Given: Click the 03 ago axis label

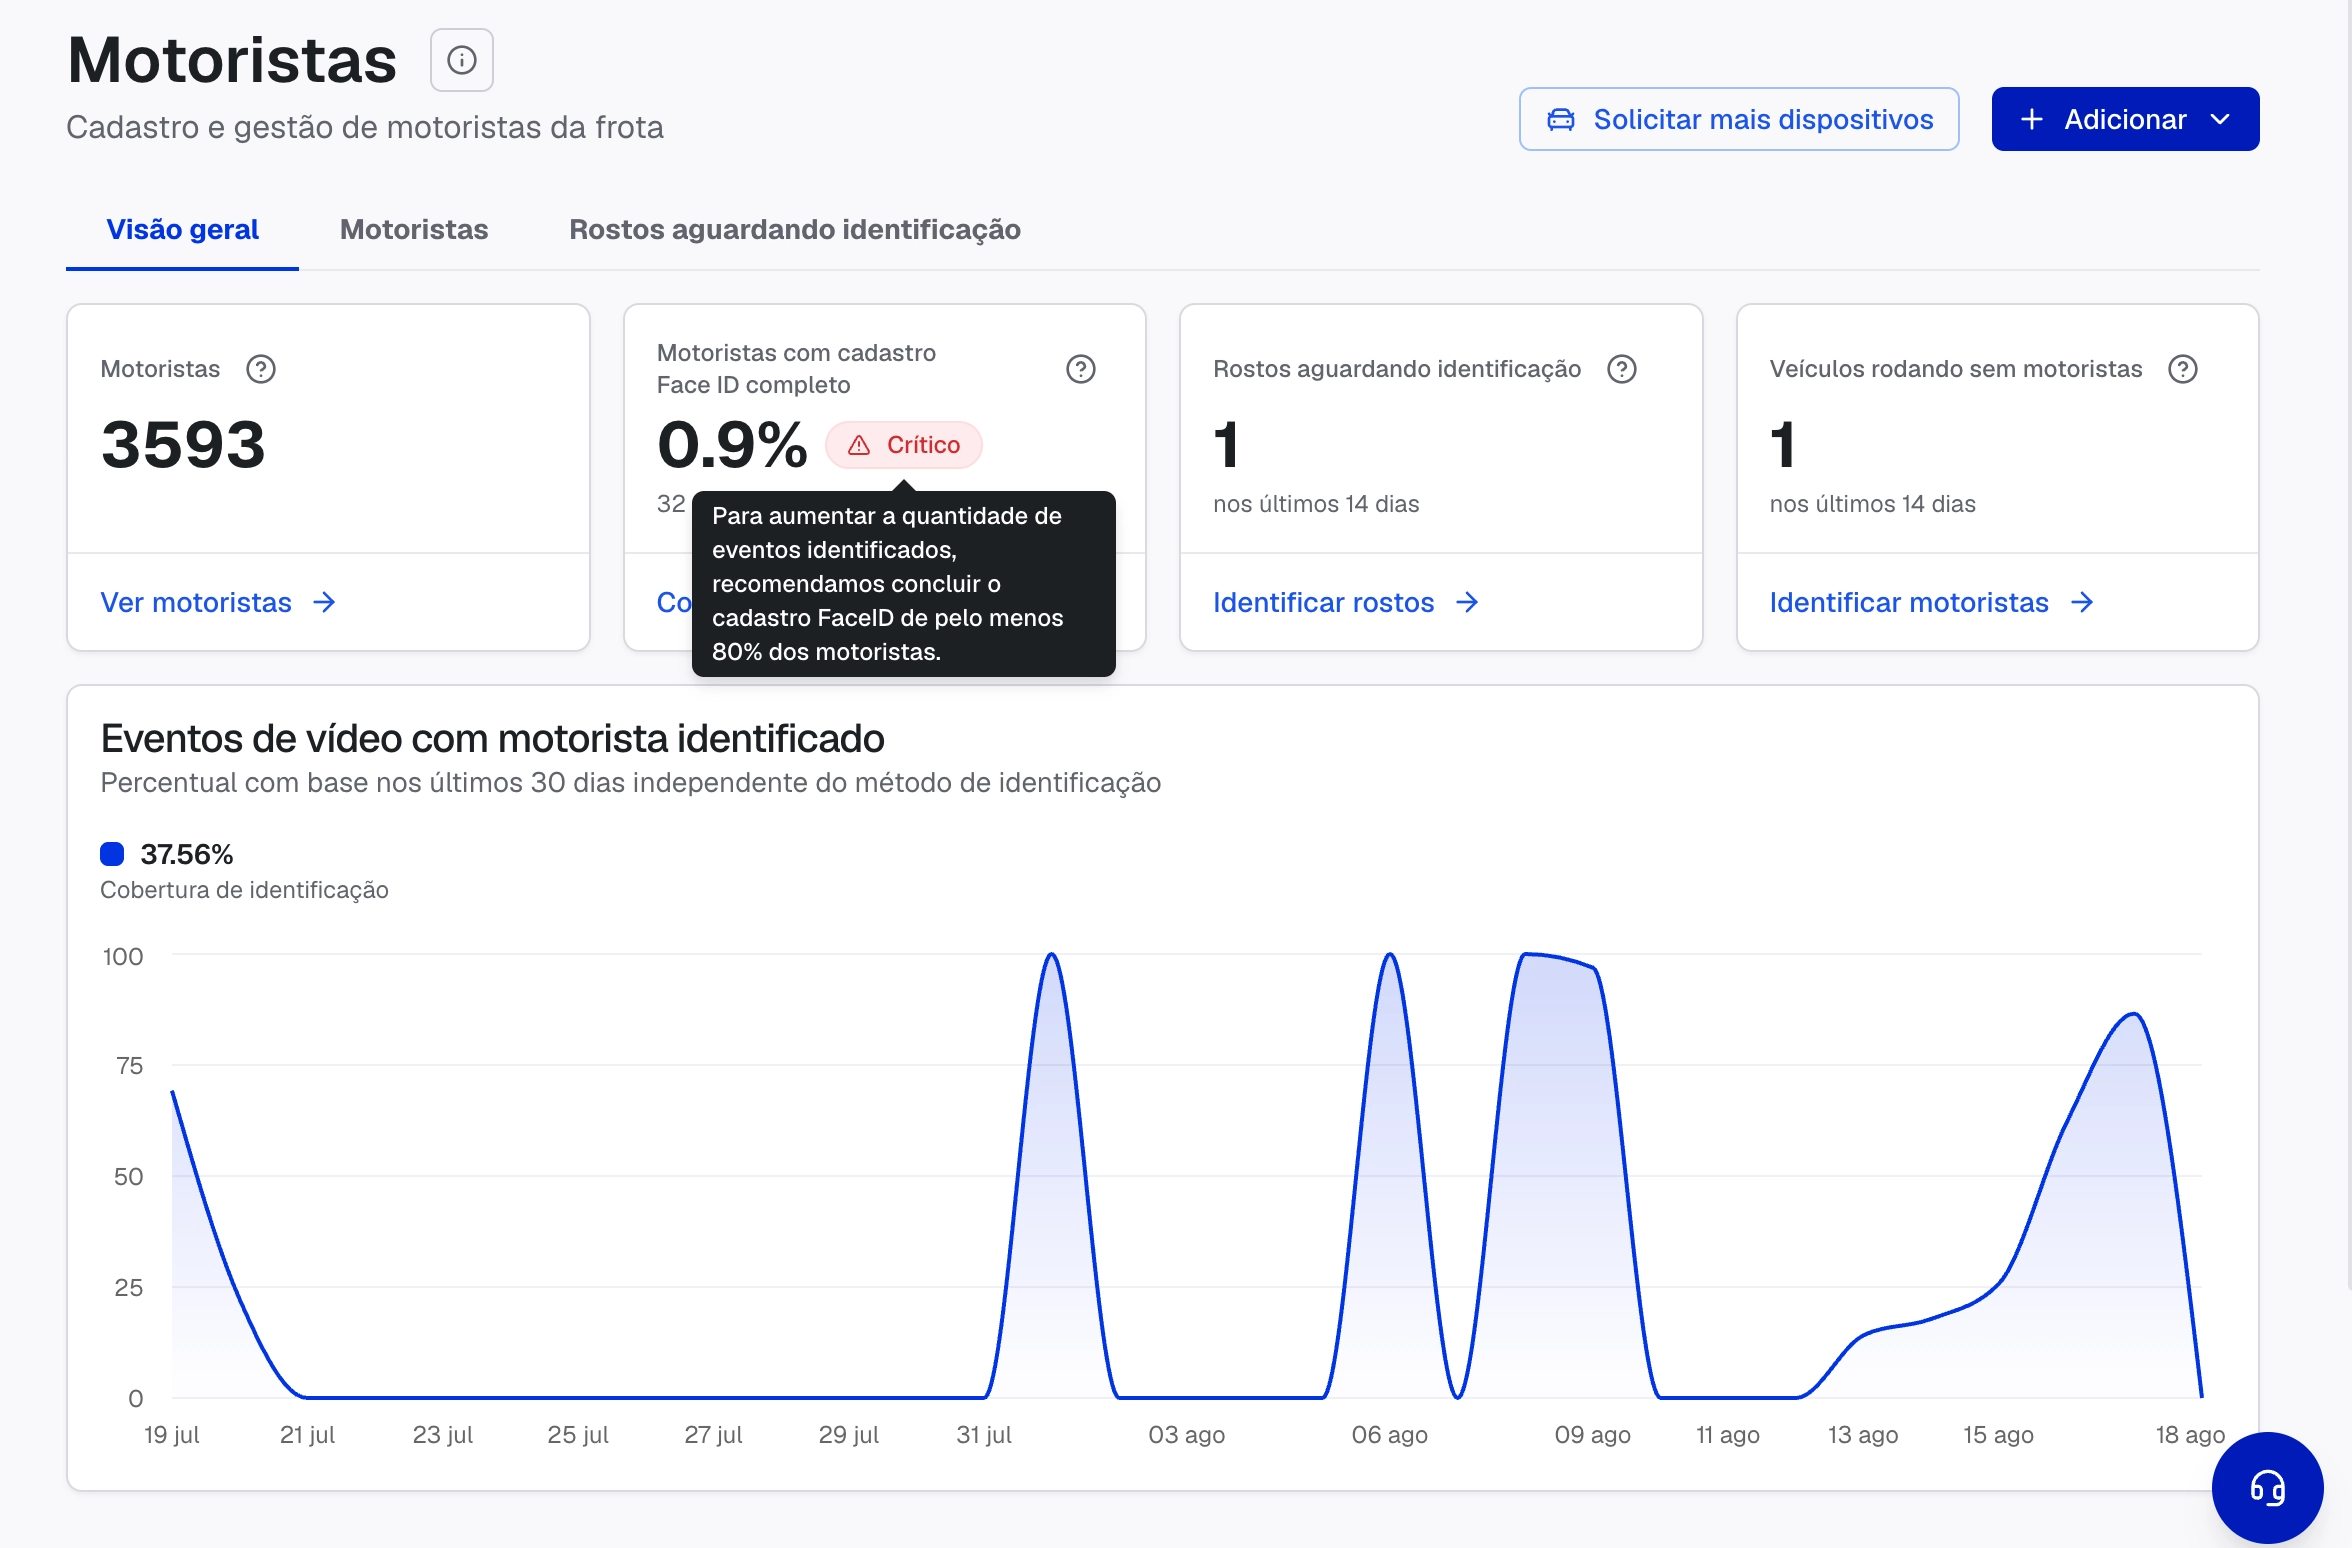Looking at the screenshot, I should click(1186, 1435).
